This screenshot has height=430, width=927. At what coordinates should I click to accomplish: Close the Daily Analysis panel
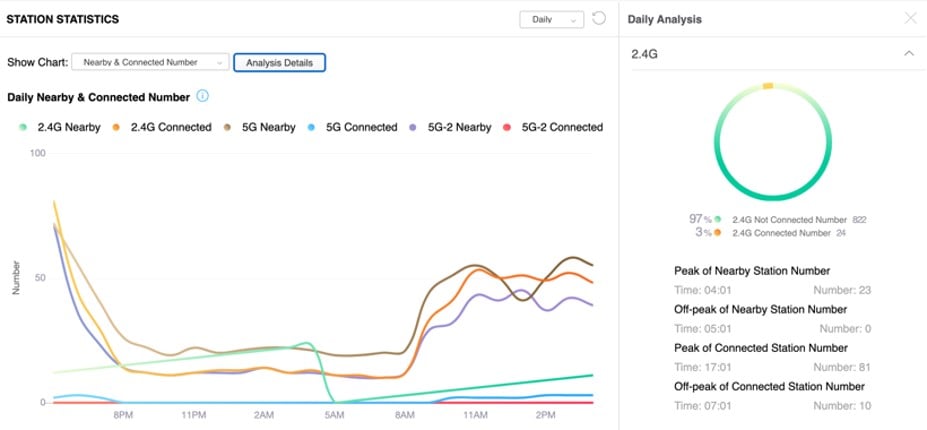(910, 18)
